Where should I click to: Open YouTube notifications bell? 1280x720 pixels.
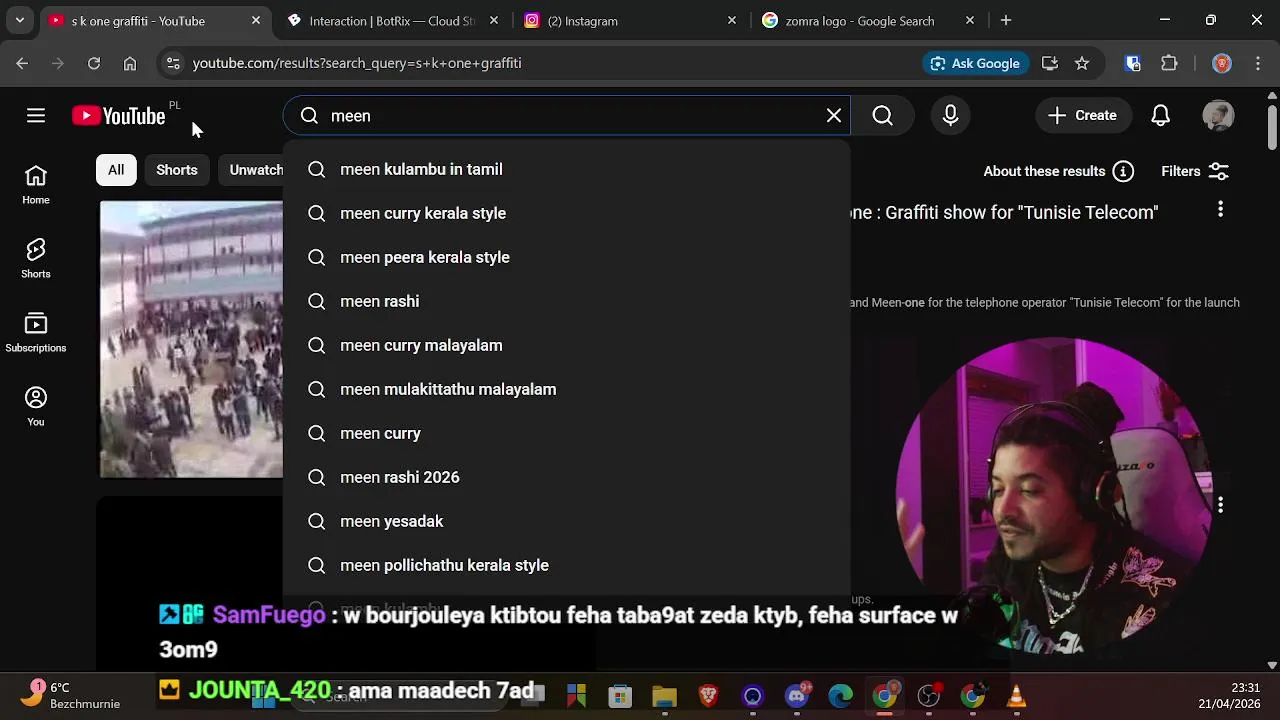point(1160,116)
